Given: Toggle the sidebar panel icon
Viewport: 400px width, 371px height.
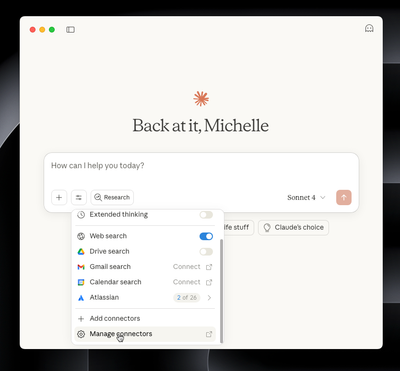Looking at the screenshot, I should pos(70,30).
